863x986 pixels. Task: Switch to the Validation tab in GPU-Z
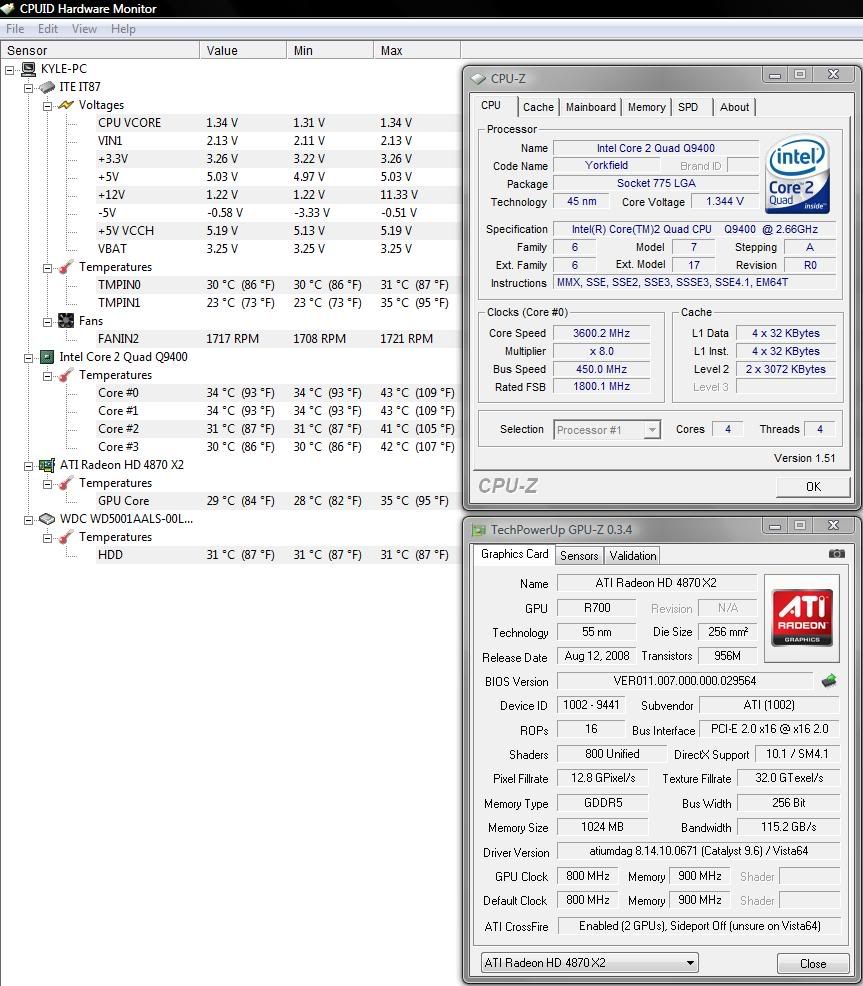pos(633,556)
